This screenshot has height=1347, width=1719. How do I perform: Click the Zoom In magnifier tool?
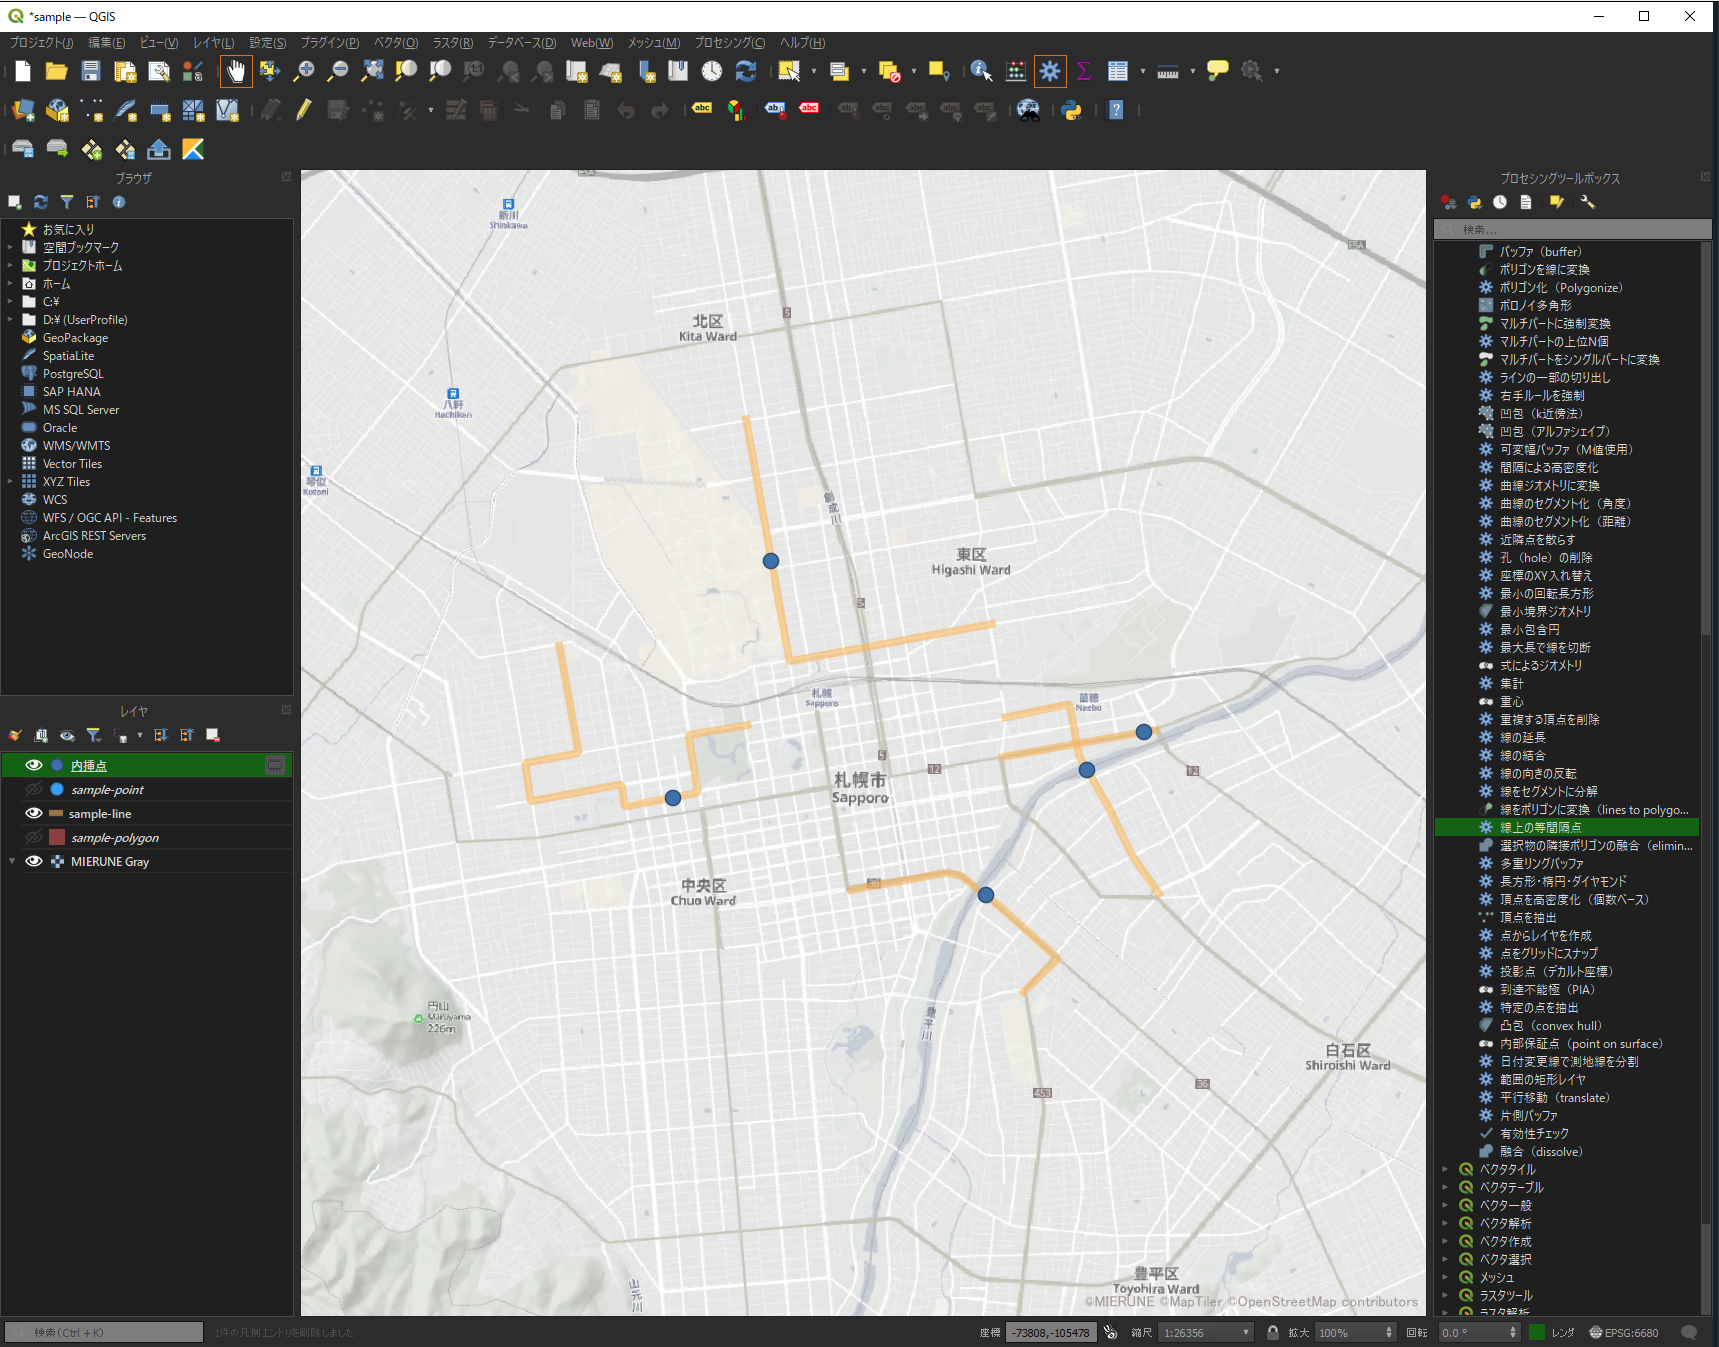pyautogui.click(x=304, y=71)
